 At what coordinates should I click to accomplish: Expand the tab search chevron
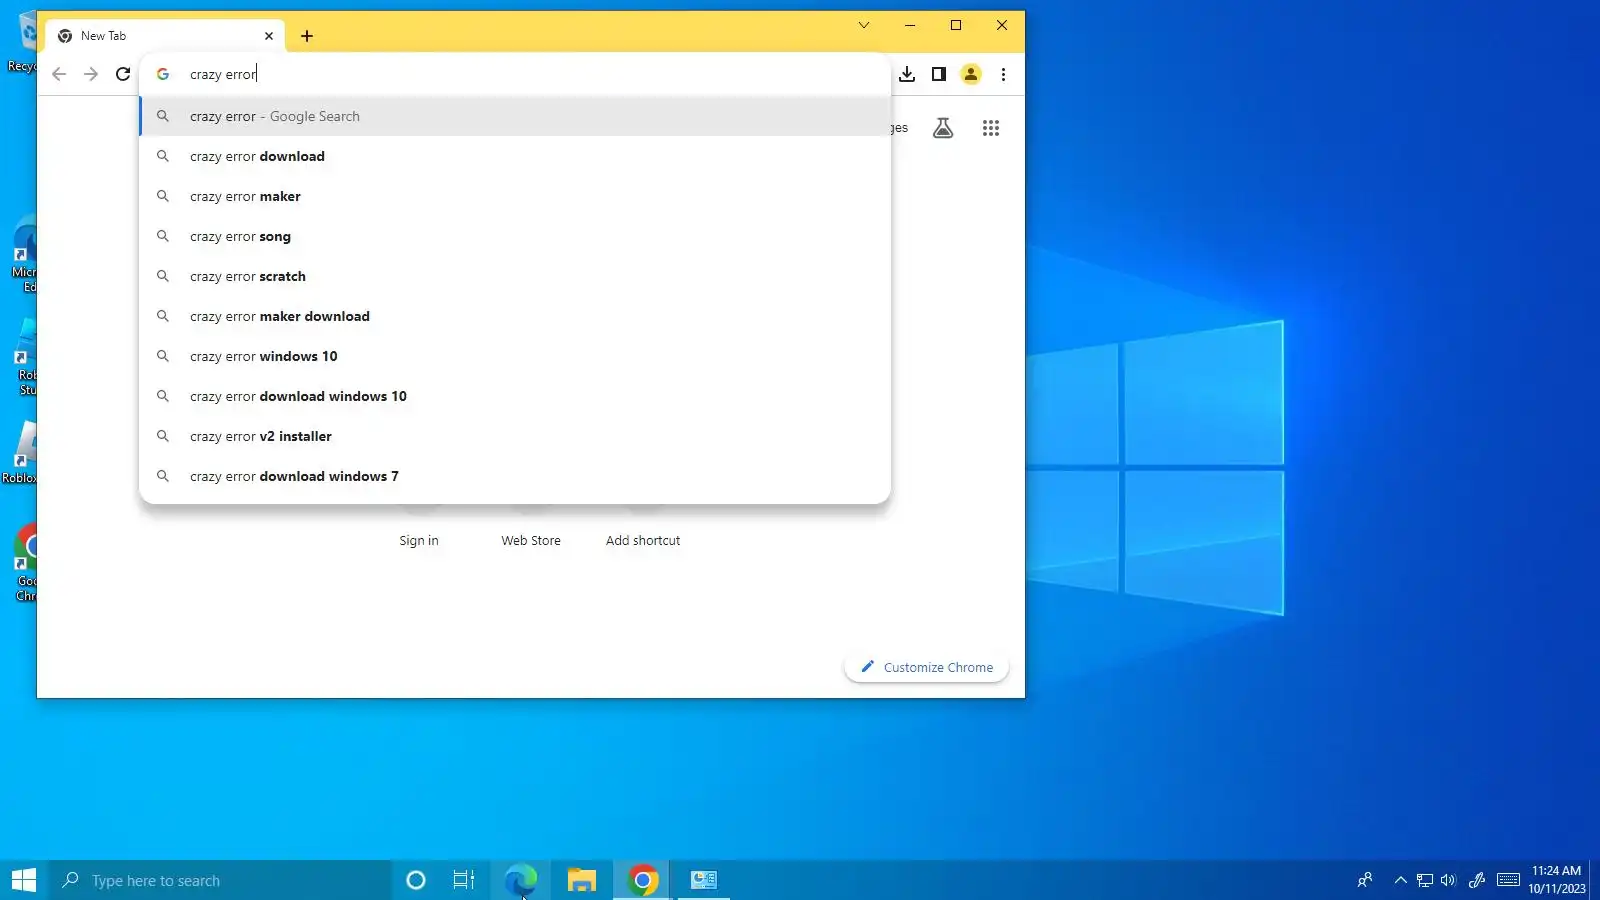pyautogui.click(x=864, y=25)
